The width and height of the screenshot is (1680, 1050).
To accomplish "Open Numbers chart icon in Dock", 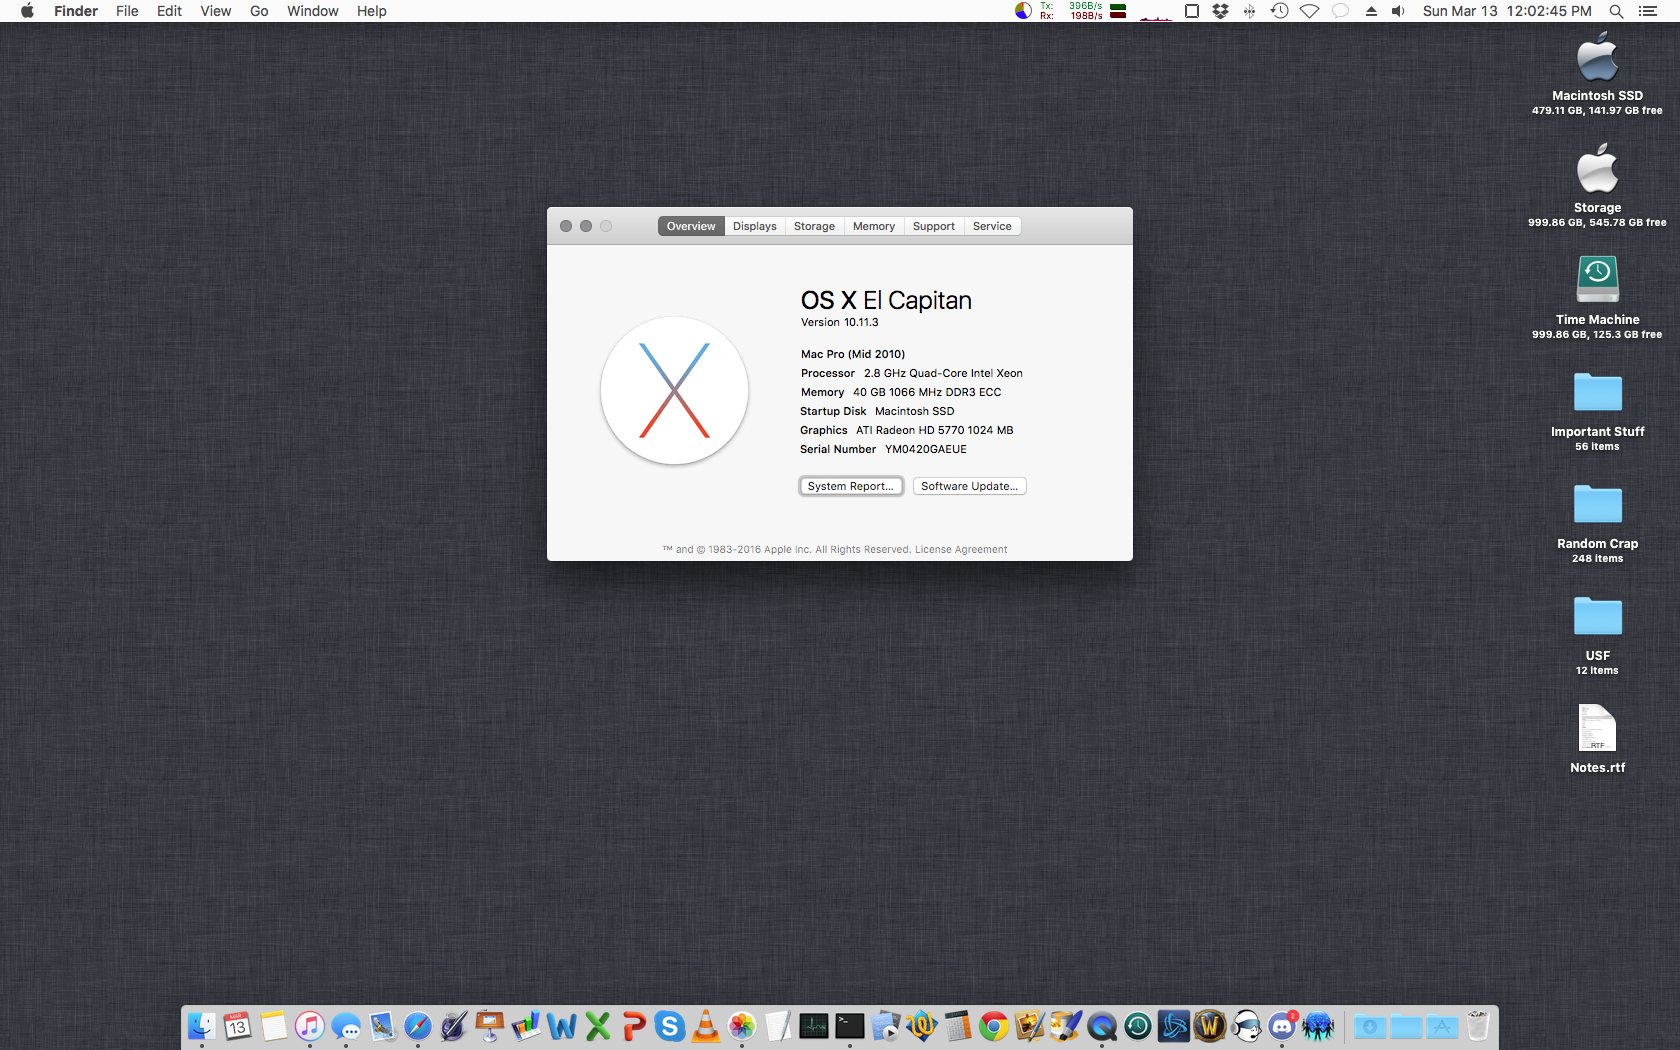I will 526,1026.
